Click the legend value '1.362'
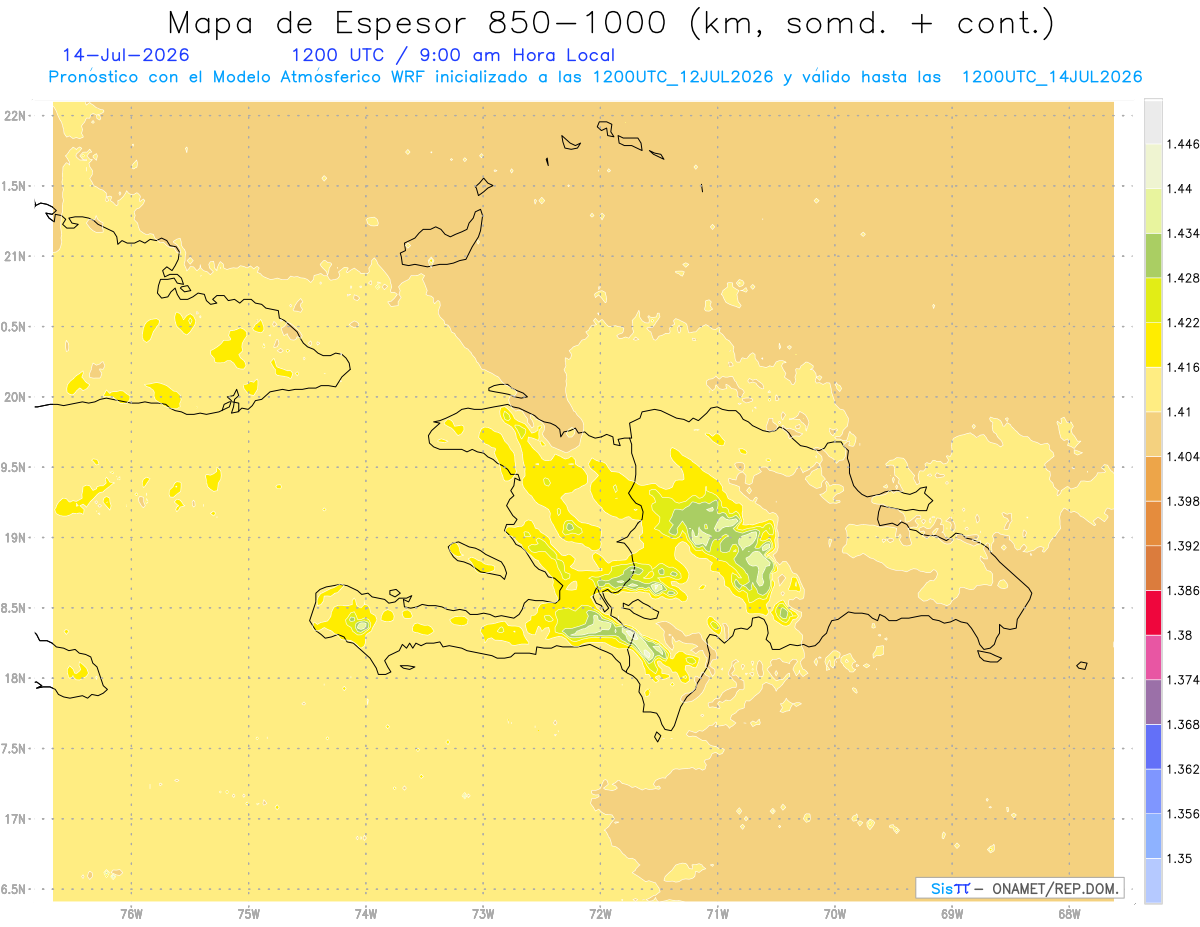This screenshot has height=927, width=1200. pyautogui.click(x=1183, y=769)
